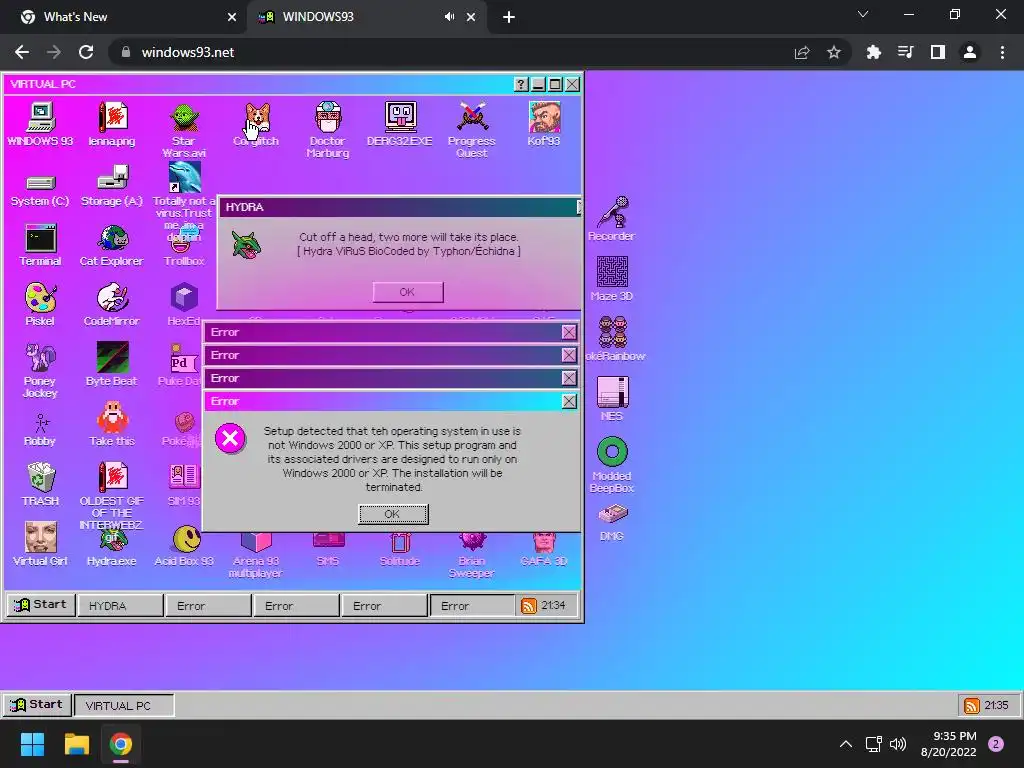Close the topmost collapsed Error window
This screenshot has height=768, width=1024.
pyautogui.click(x=569, y=332)
